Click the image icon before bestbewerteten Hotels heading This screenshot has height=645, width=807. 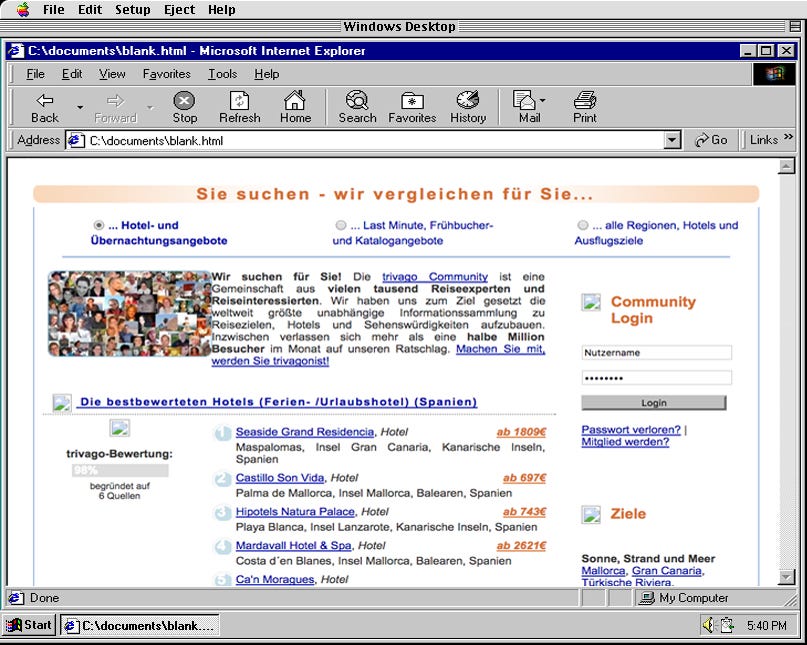click(62, 403)
